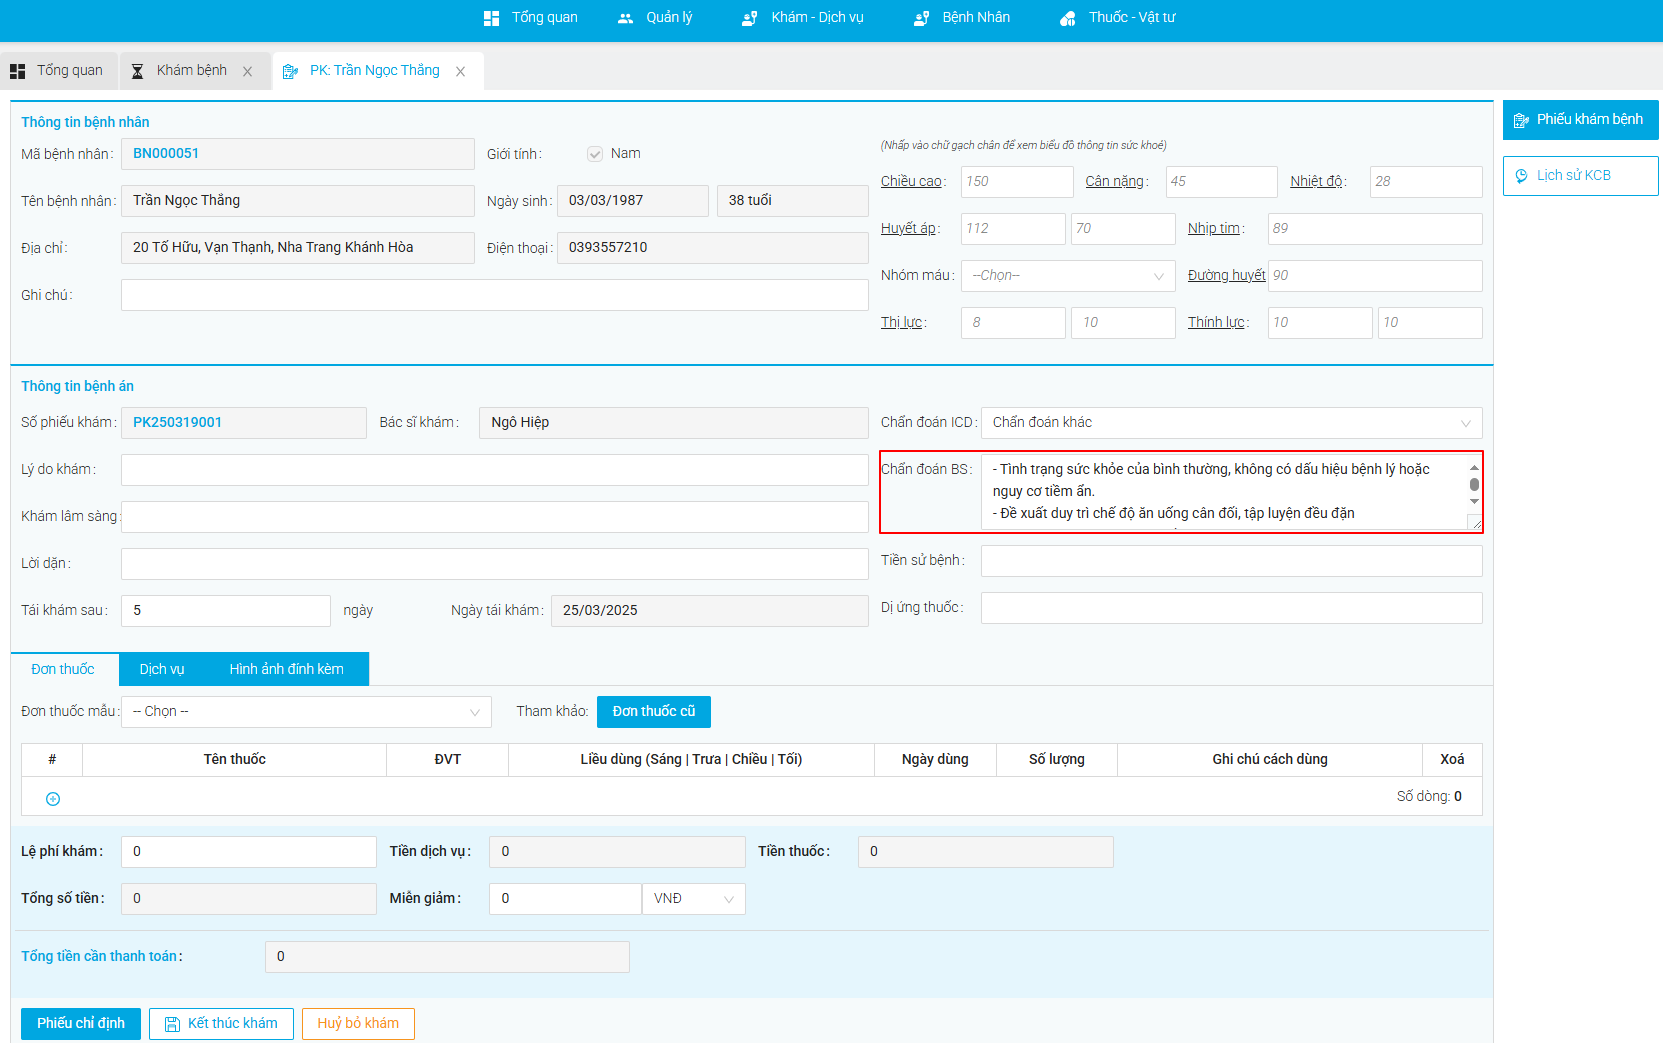Open the Thuốc - Vật tư menu
This screenshot has width=1663, height=1043.
(x=1118, y=18)
